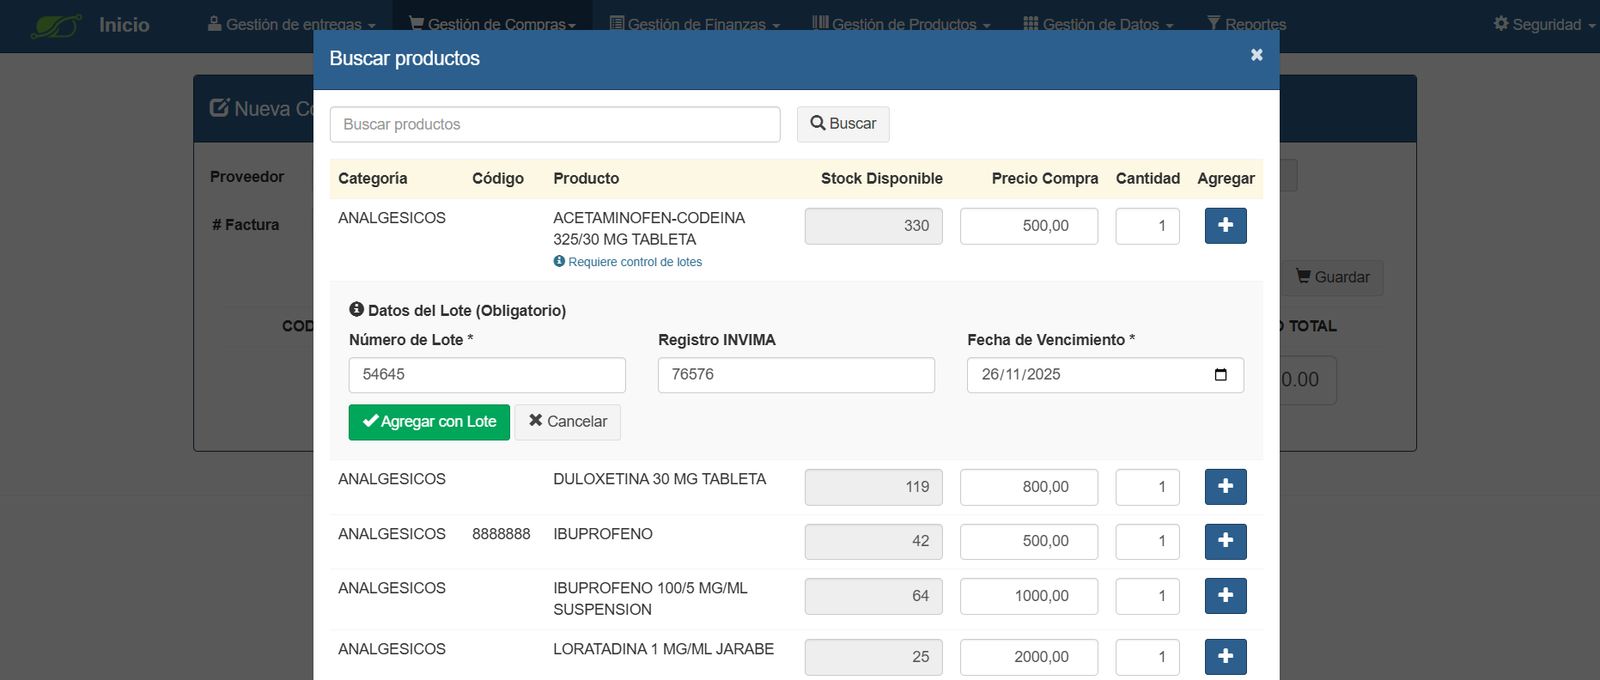Open the Gestión de Productos dropdown
This screenshot has height=680, width=1600.
901,24
